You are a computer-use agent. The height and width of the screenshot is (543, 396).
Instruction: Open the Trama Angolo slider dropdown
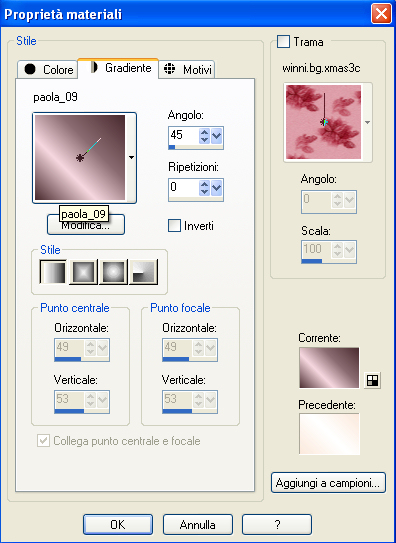click(x=350, y=199)
